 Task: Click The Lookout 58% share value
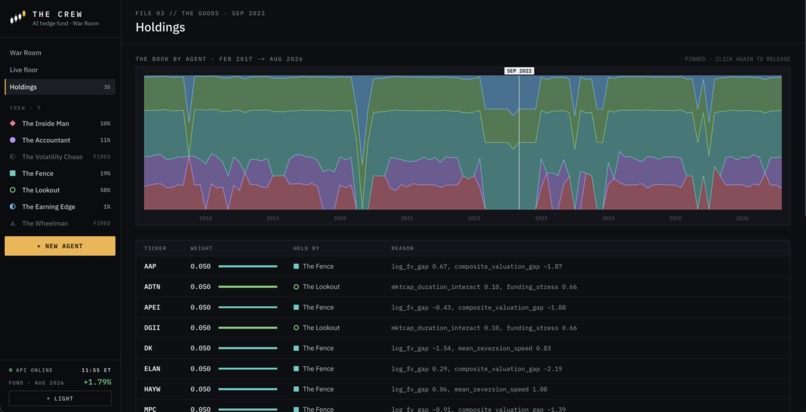[x=105, y=190]
